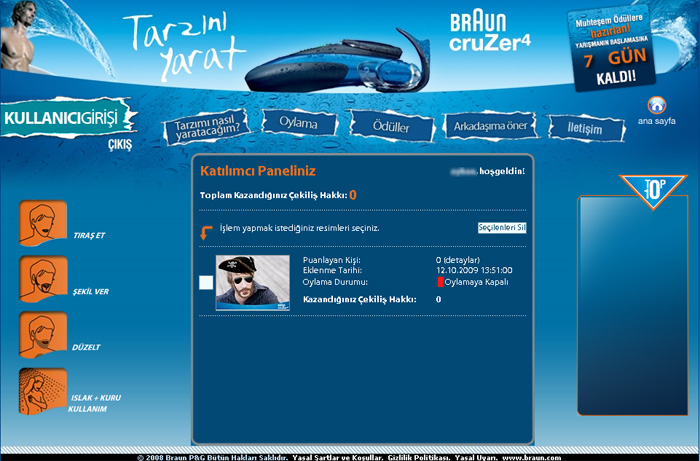Image resolution: width=700 pixels, height=461 pixels.
Task: Open the Ödüller menu item
Action: [392, 126]
